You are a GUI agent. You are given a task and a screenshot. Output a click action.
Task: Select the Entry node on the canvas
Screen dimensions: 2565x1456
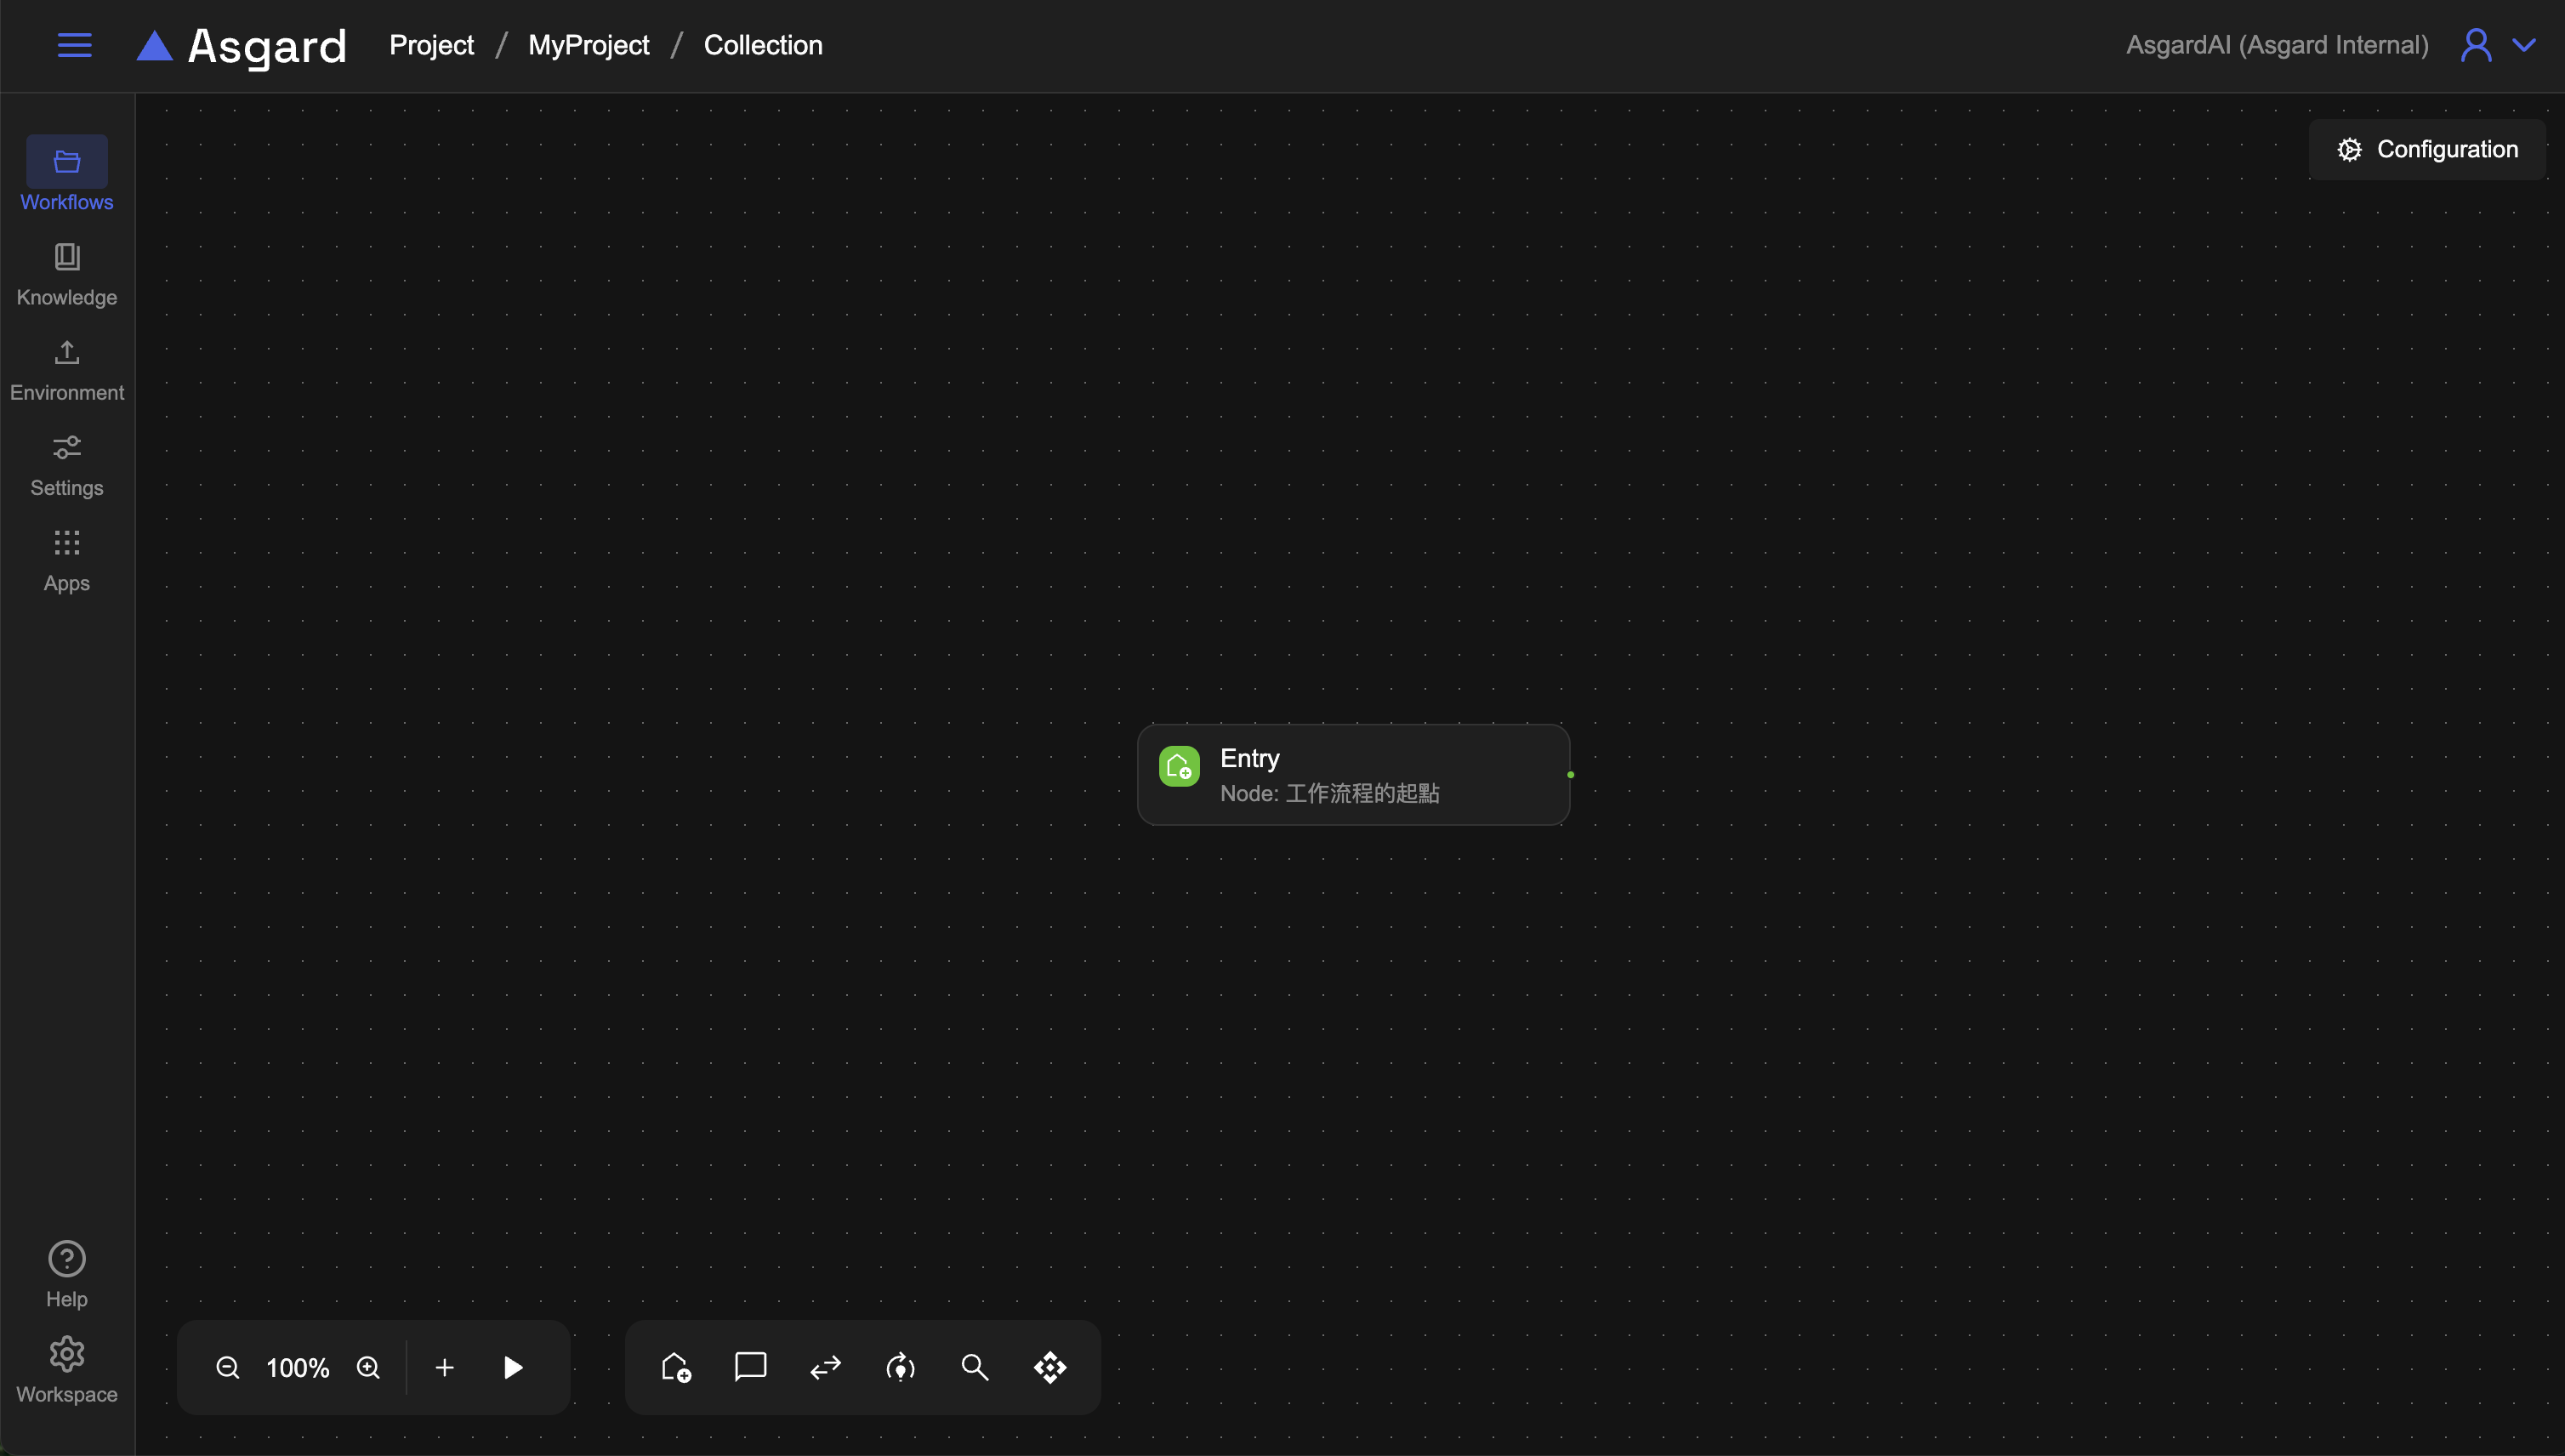[1353, 774]
